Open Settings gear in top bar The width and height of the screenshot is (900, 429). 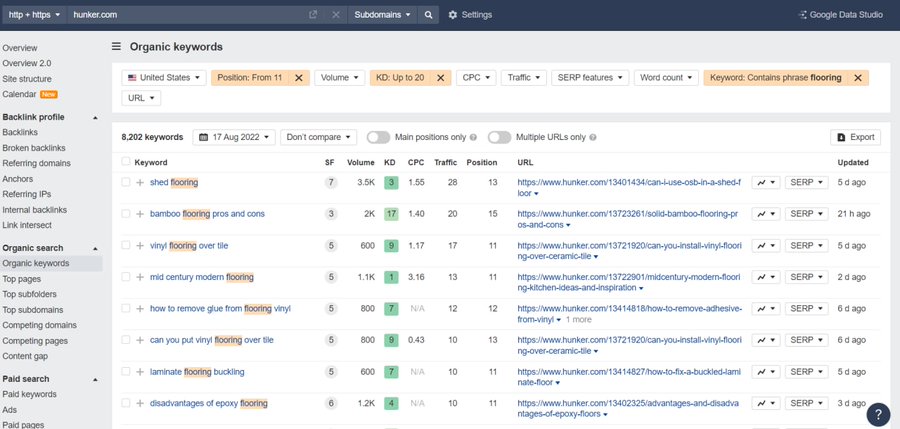pos(470,15)
